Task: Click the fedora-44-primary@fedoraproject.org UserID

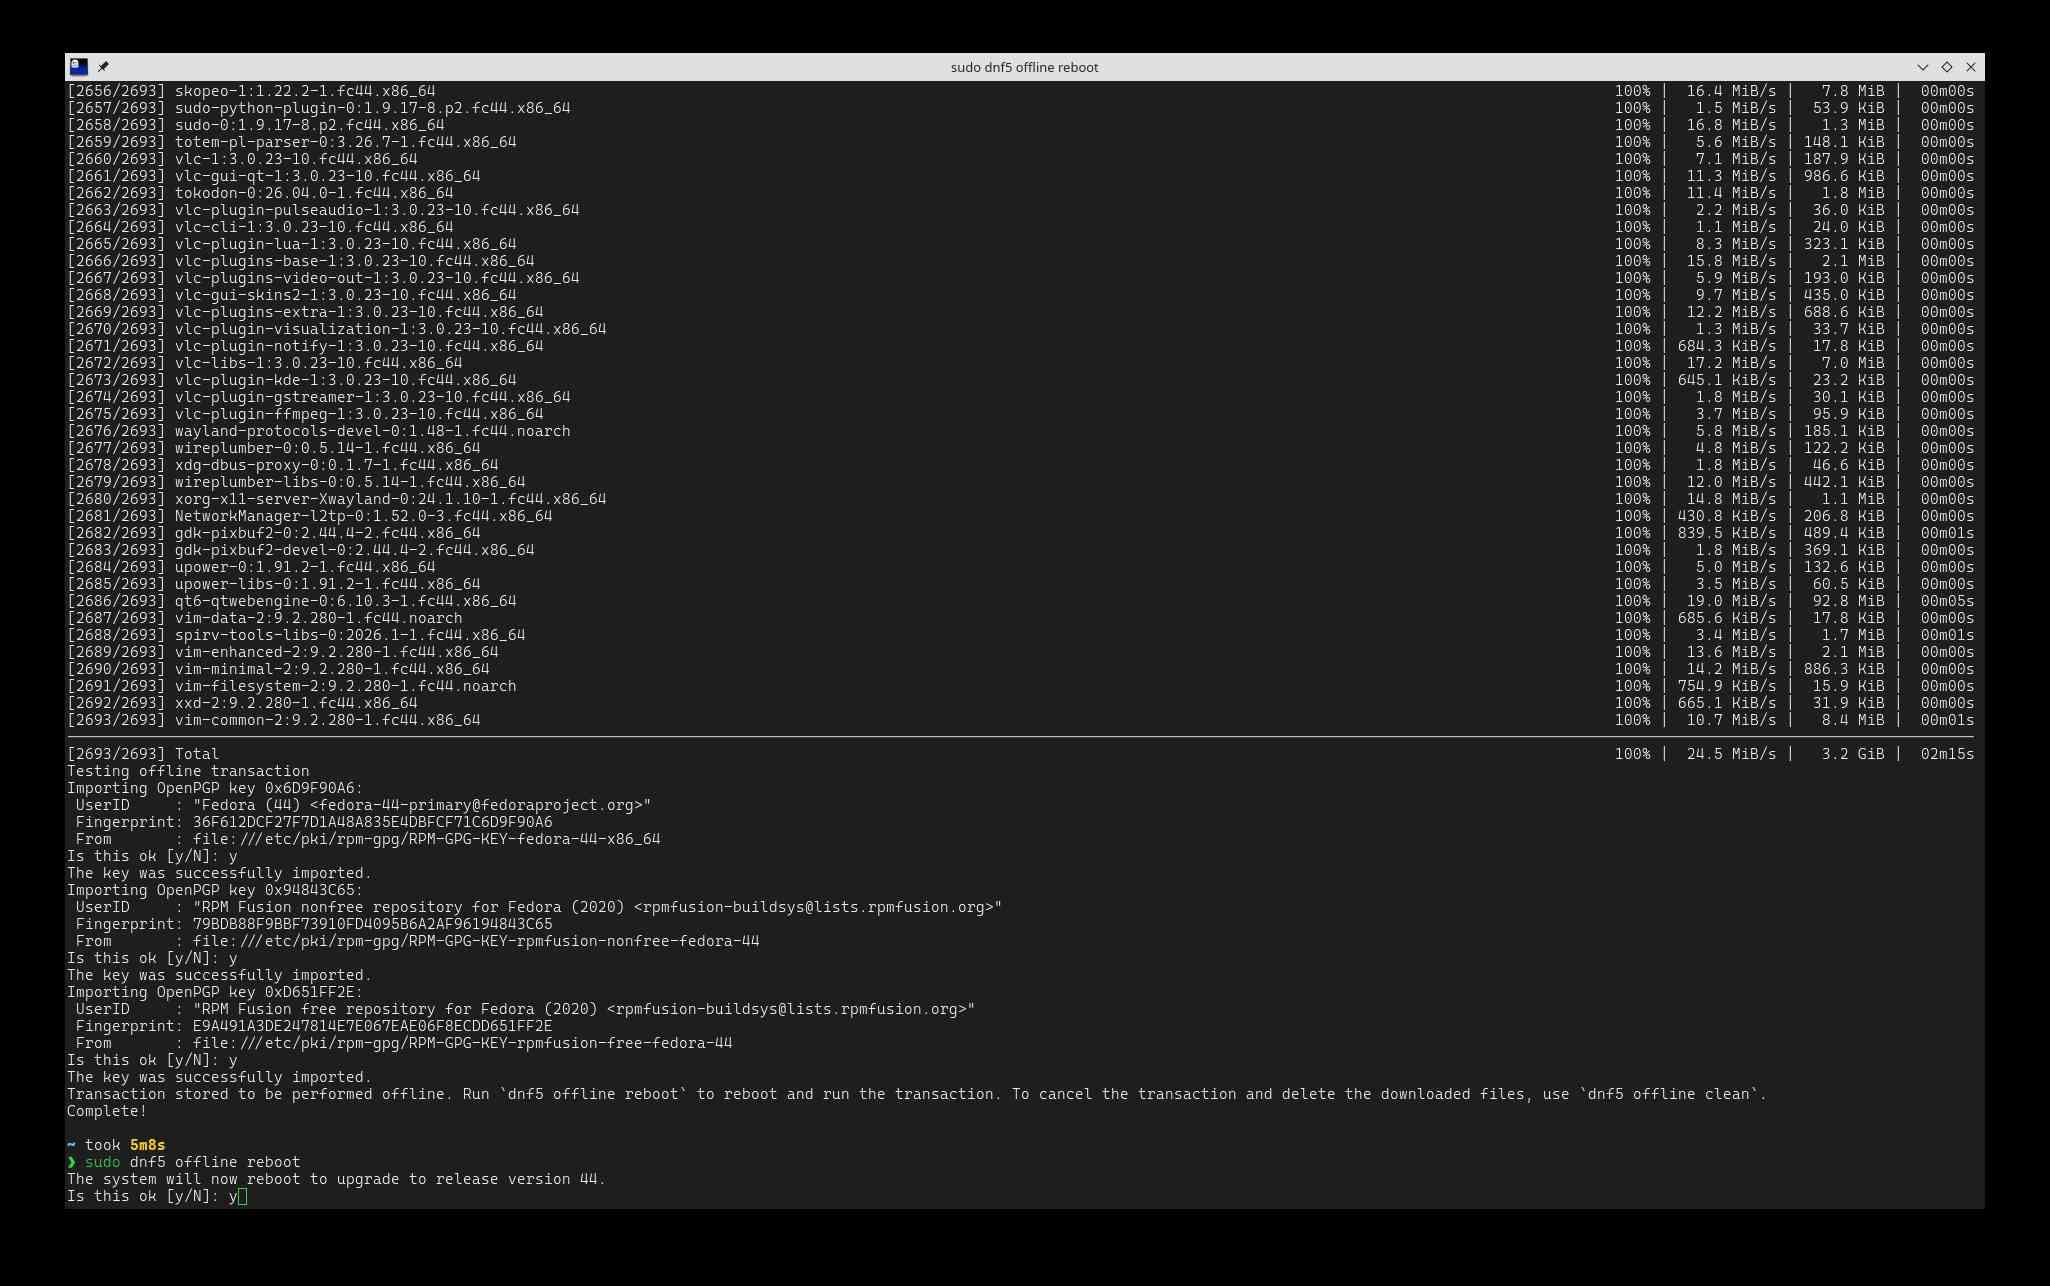Action: (x=421, y=805)
